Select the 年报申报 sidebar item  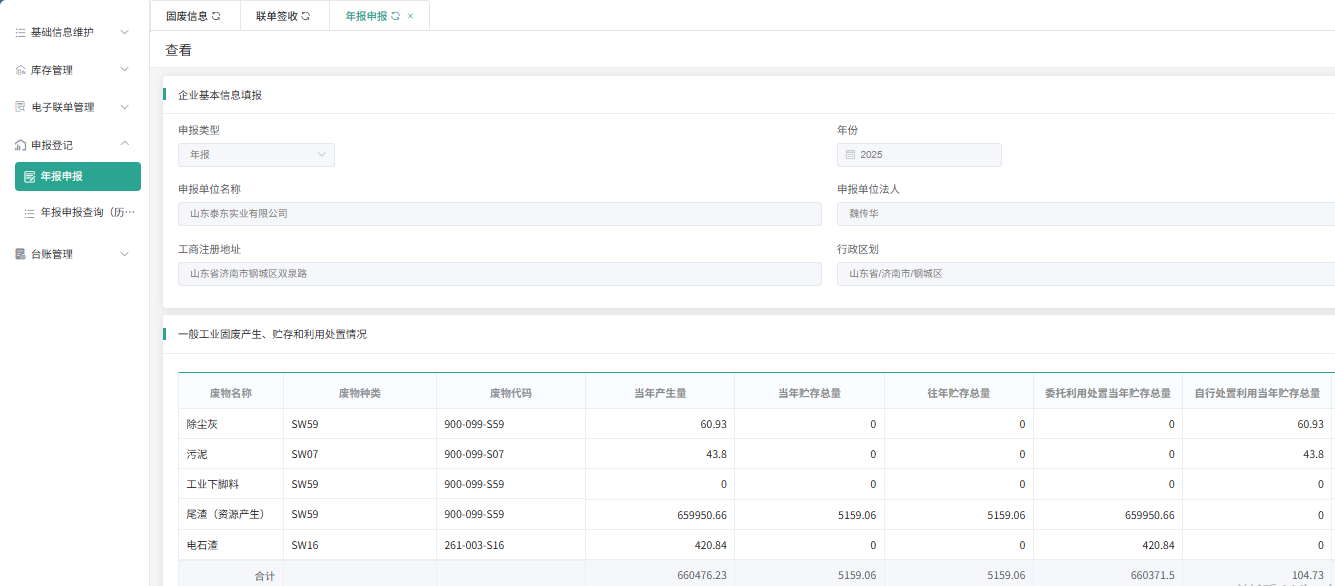(x=78, y=177)
